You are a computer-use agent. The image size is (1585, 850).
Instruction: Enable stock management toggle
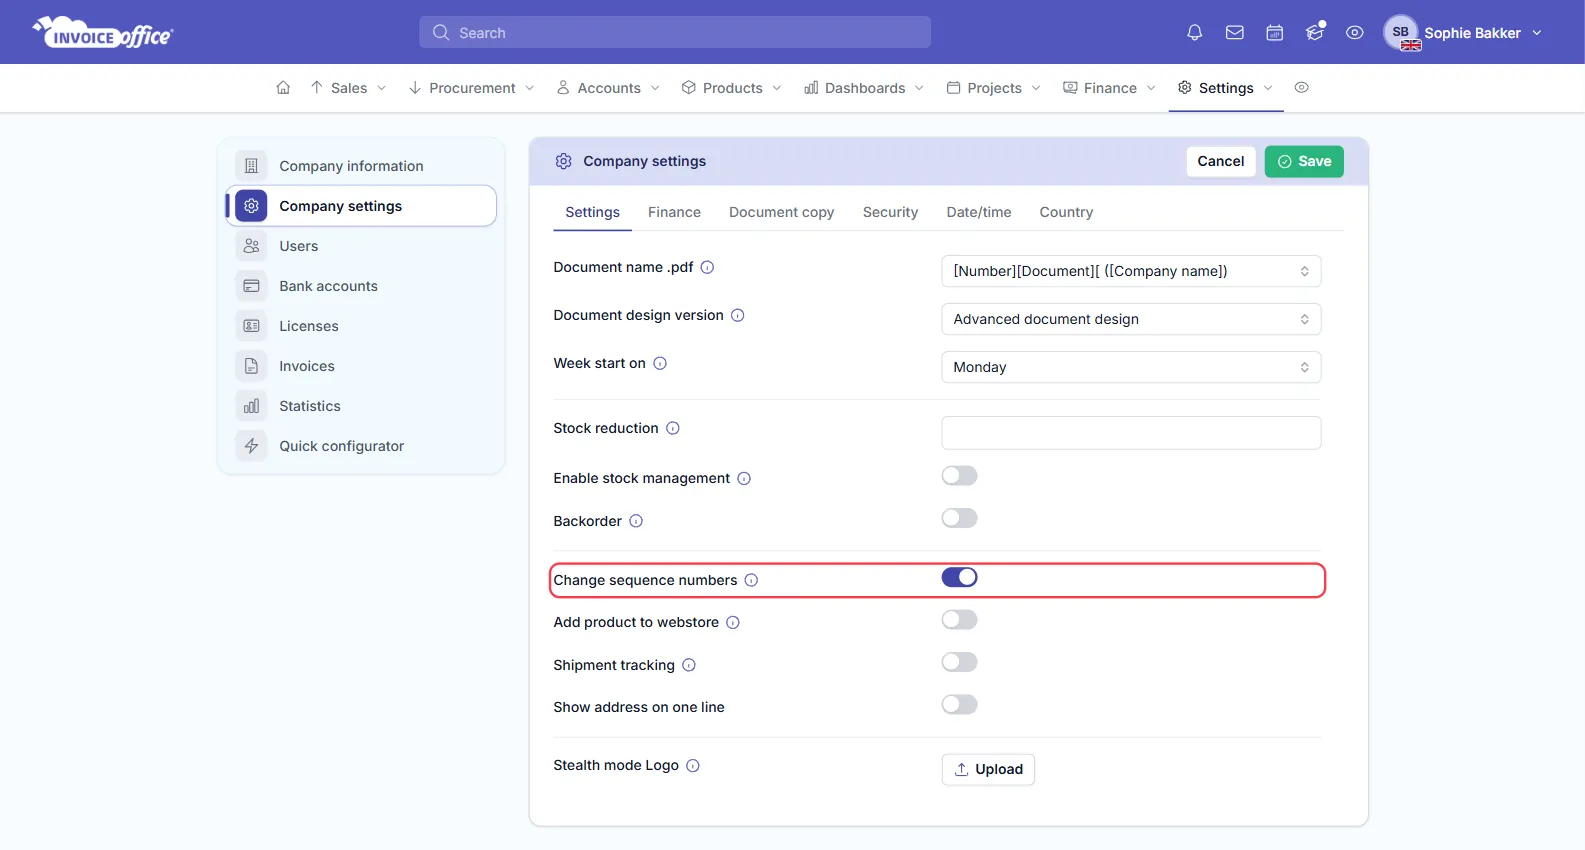click(959, 476)
